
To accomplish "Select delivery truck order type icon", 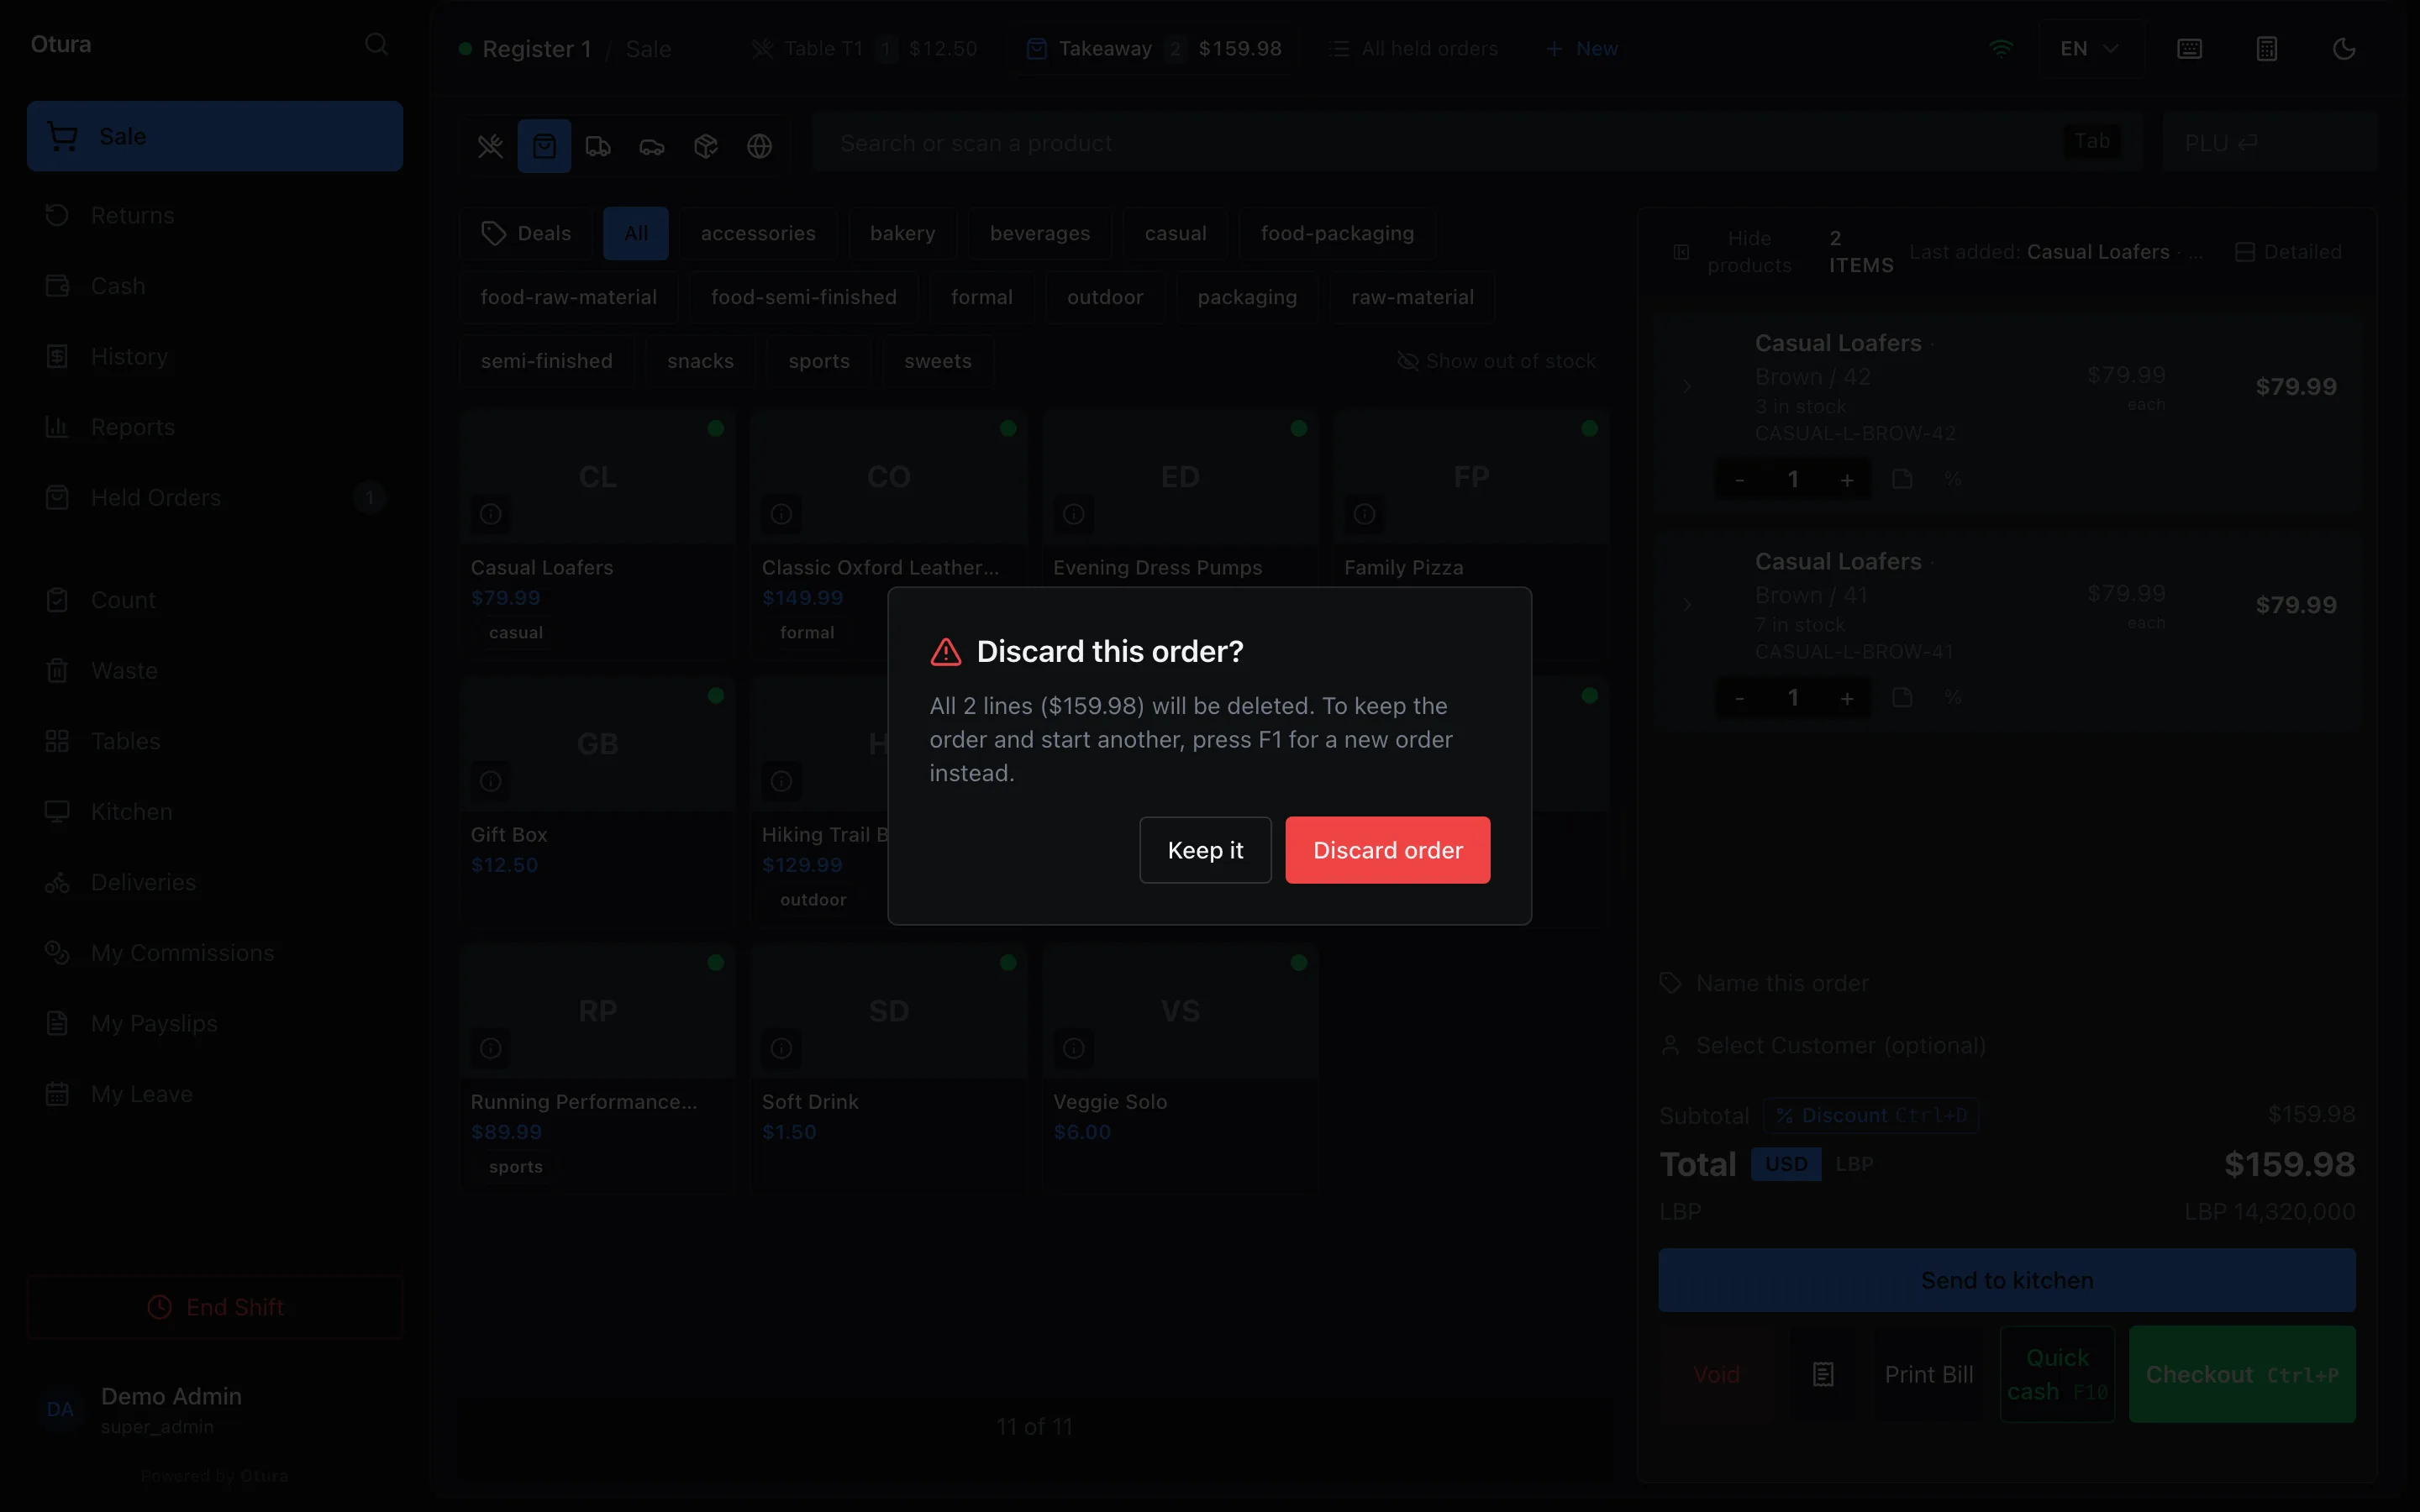I will (x=598, y=146).
